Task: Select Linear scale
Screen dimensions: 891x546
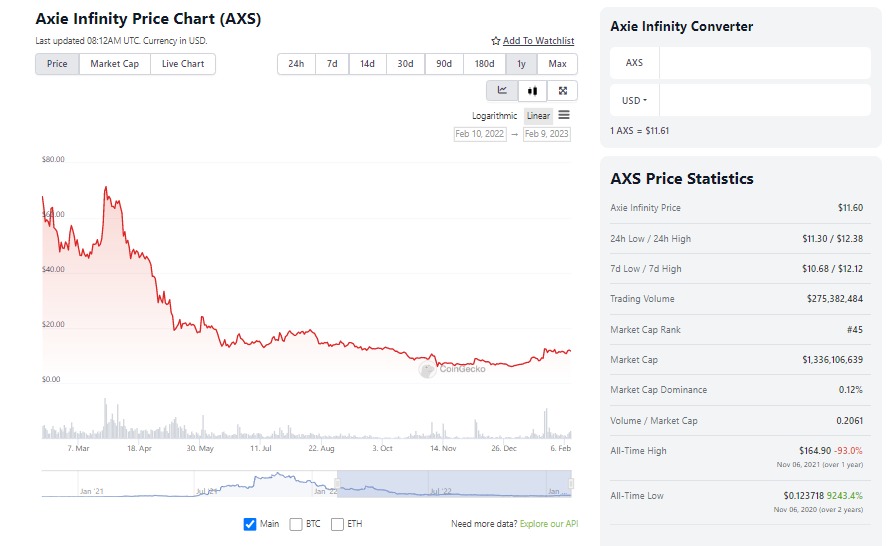Action: click(538, 116)
